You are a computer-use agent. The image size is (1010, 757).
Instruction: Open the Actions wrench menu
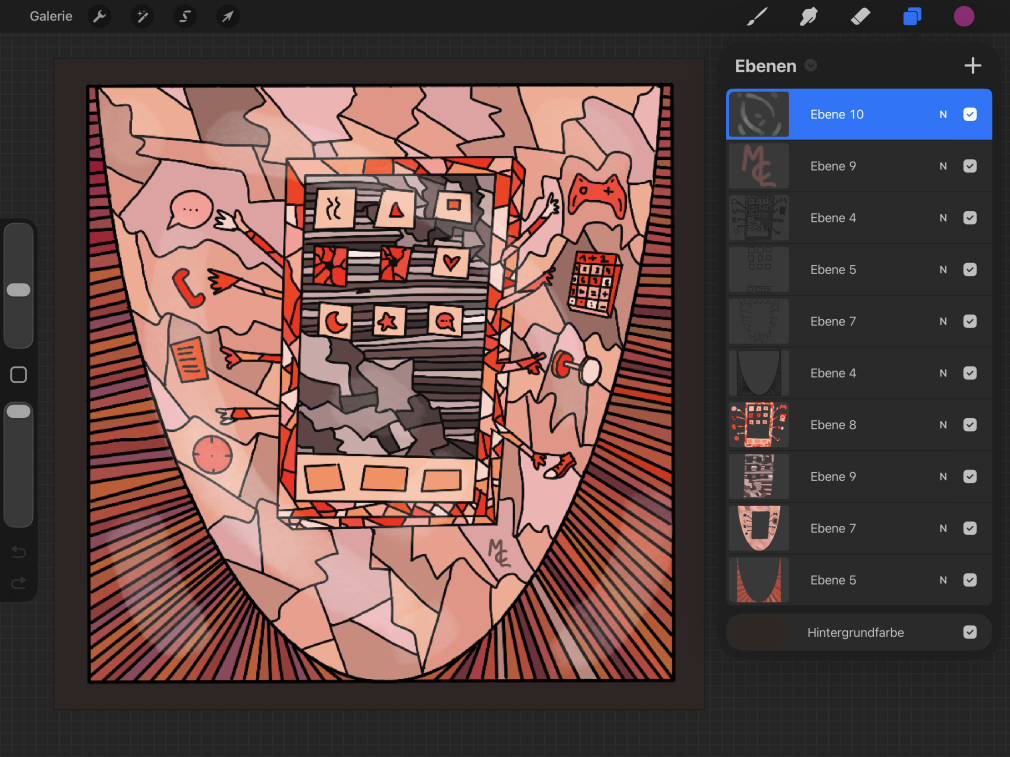pos(99,16)
